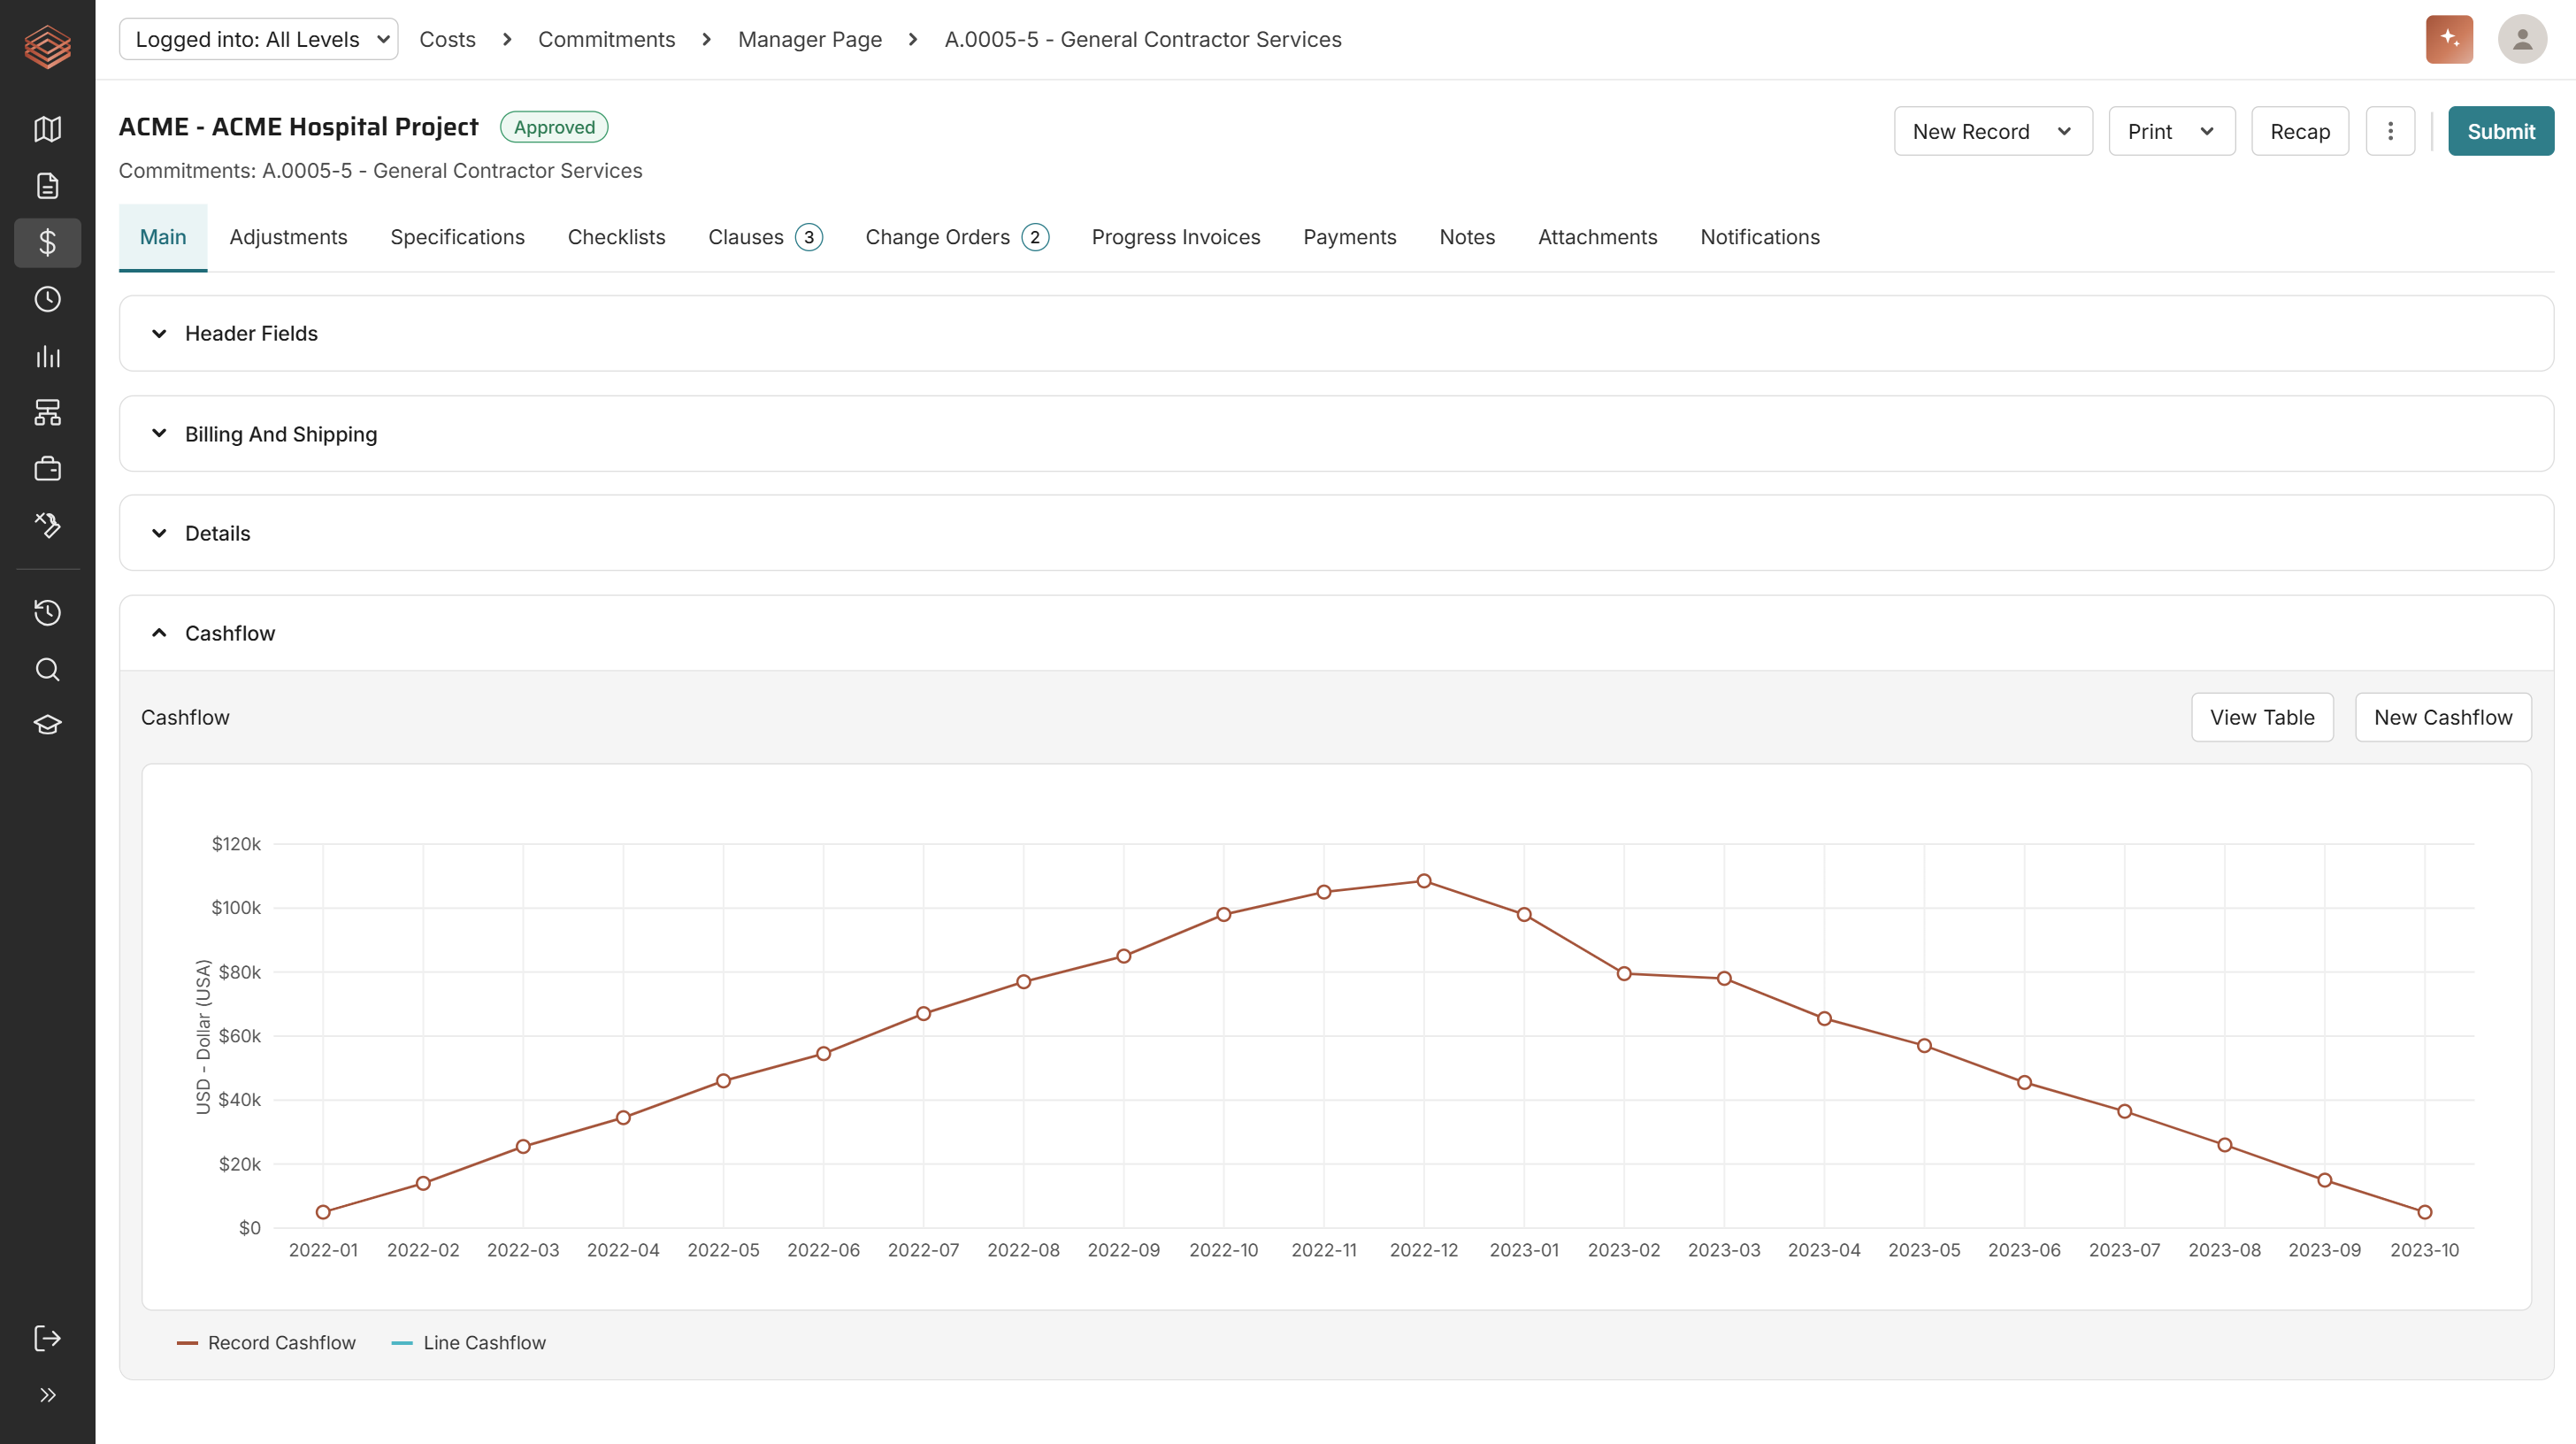
Task: Click the orange AI sparkle icon
Action: pyautogui.click(x=2449, y=39)
